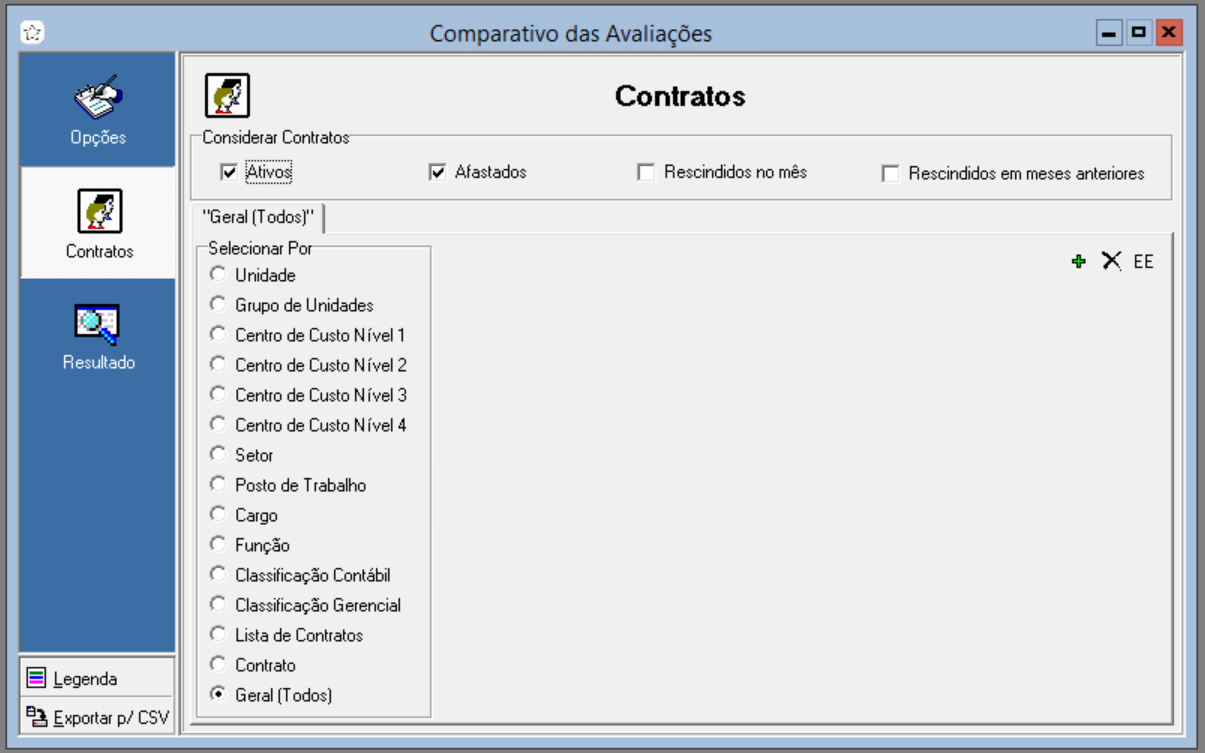Switch to the "Geral (Todos)" tab

click(x=258, y=218)
